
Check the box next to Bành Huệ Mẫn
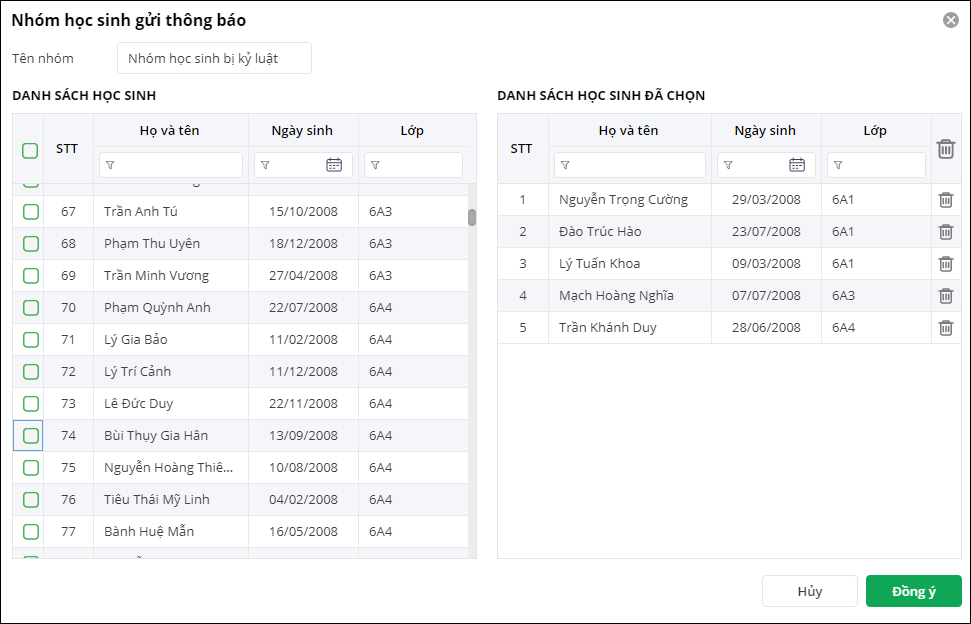pyautogui.click(x=31, y=532)
